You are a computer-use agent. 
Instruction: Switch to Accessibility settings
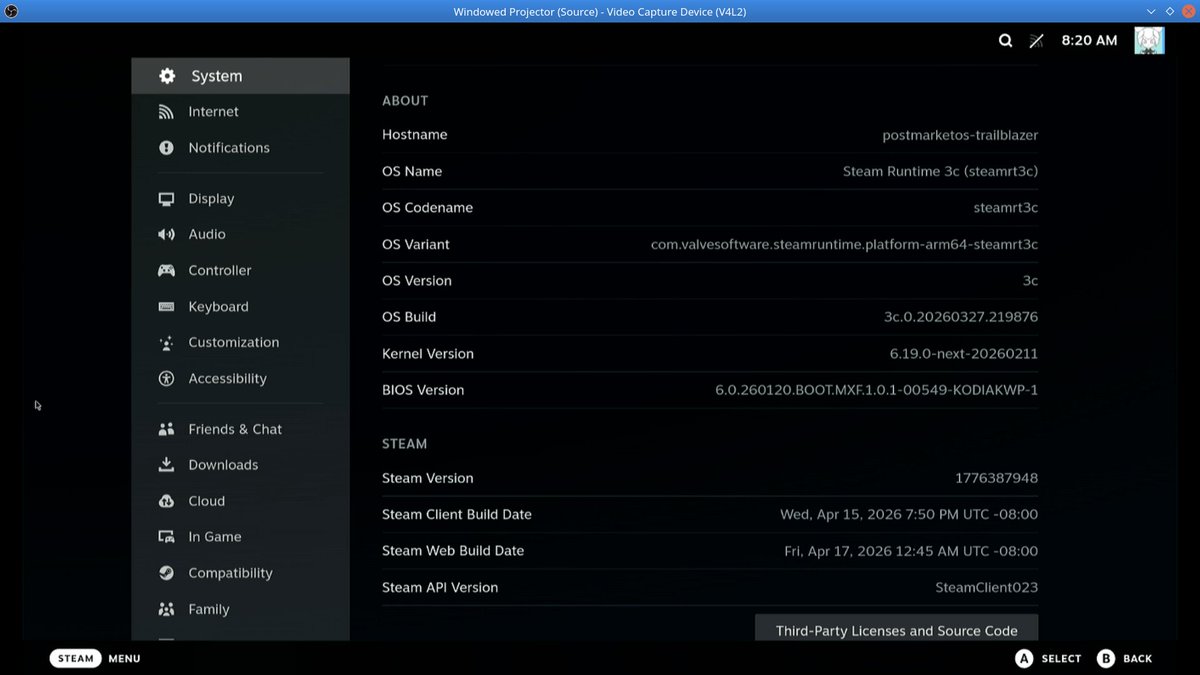click(x=240, y=379)
